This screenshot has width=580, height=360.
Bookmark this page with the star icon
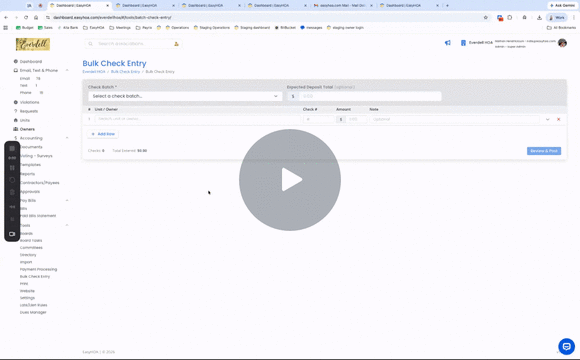click(x=486, y=17)
